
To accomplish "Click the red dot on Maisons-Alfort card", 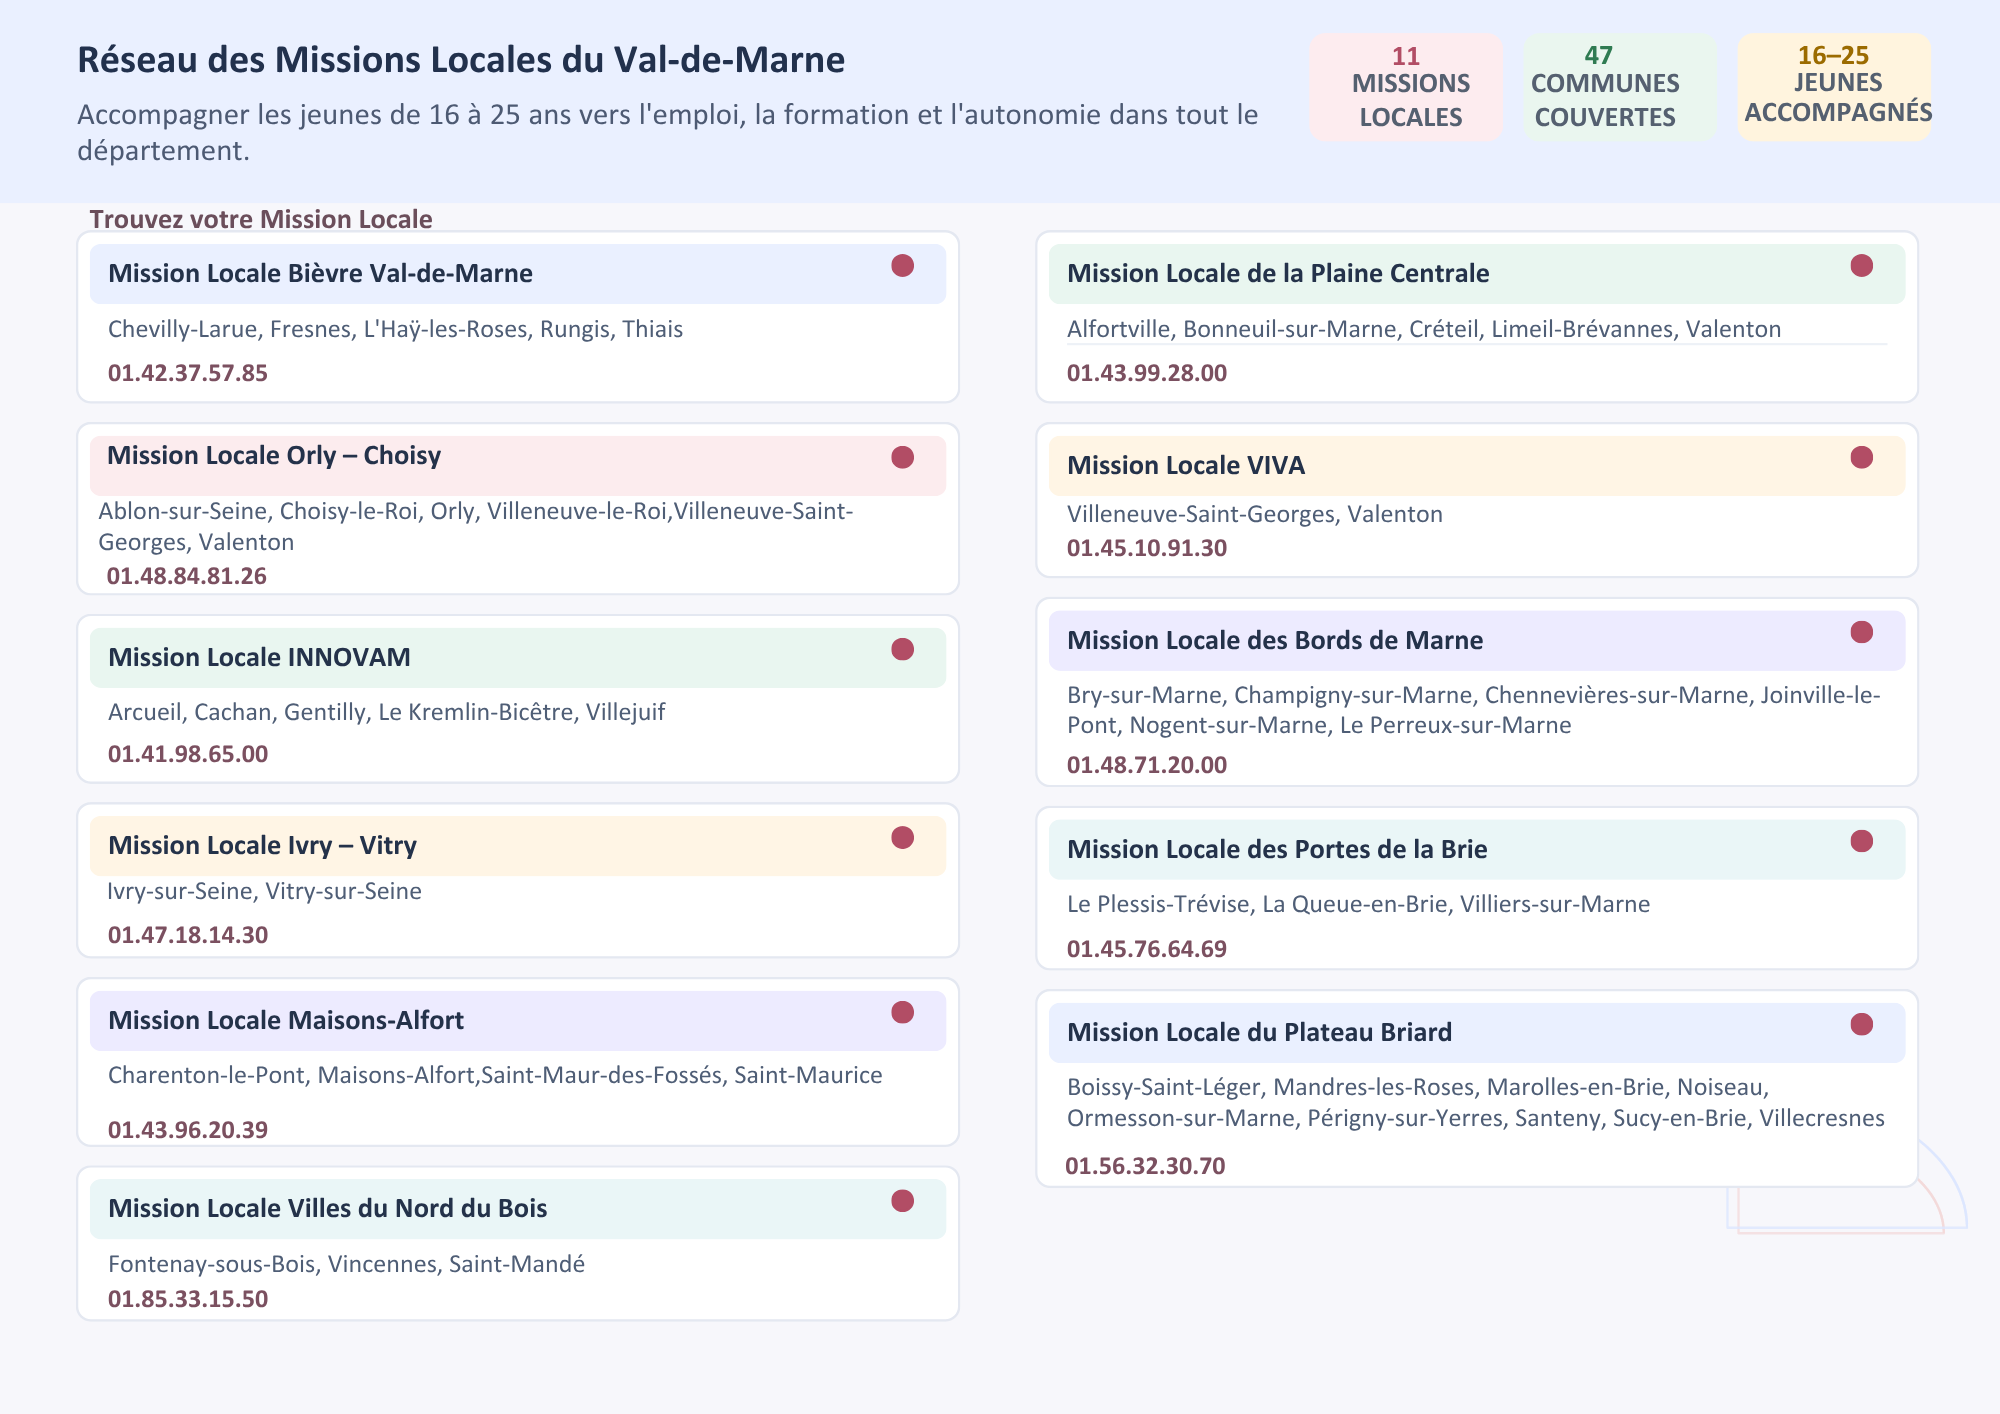I will (902, 1012).
